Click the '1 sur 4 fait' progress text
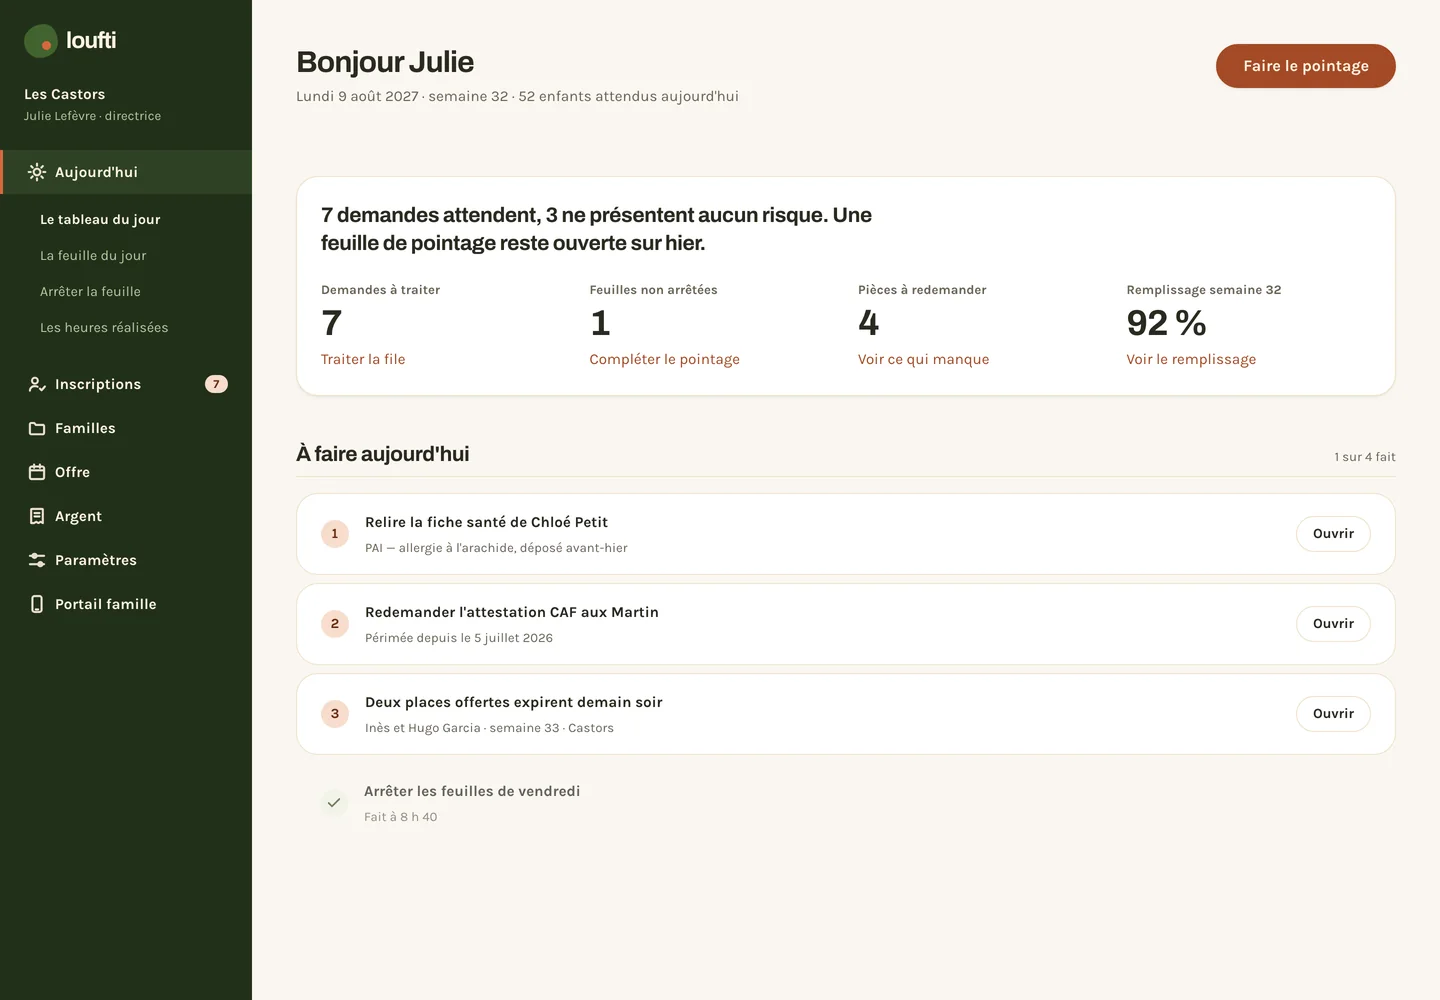Screen dimensions: 1440x1000 pos(1365,457)
